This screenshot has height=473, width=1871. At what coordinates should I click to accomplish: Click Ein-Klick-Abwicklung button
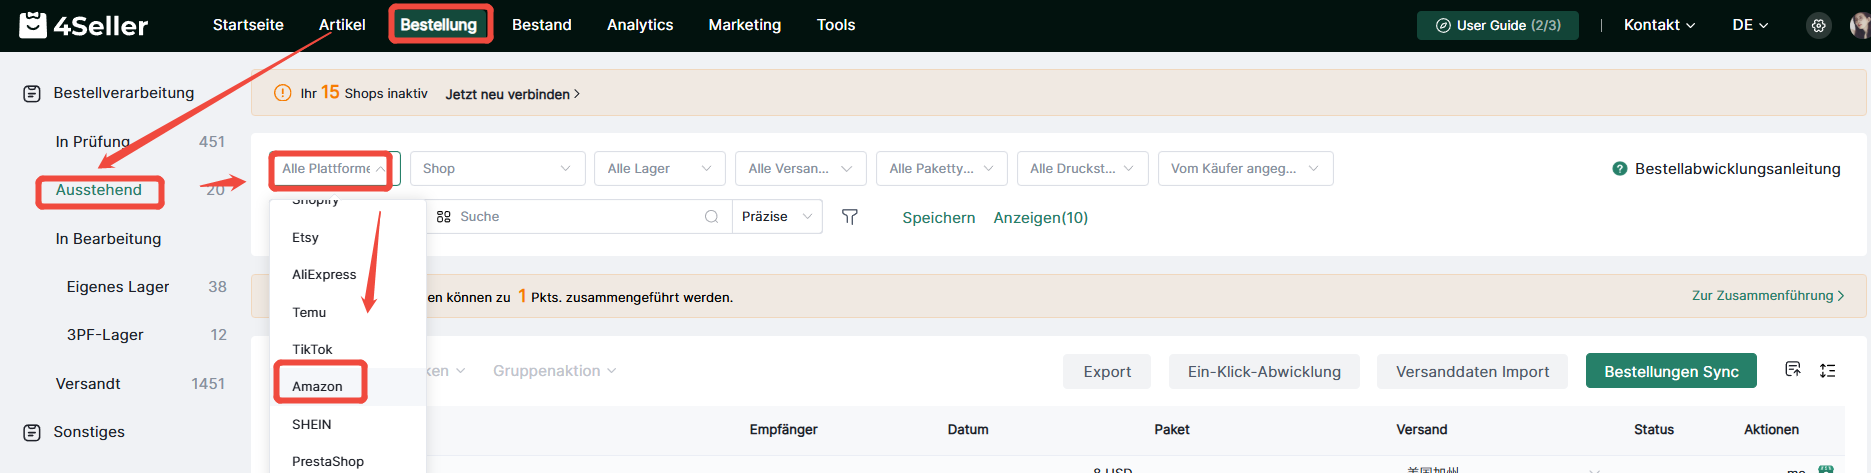pos(1264,371)
